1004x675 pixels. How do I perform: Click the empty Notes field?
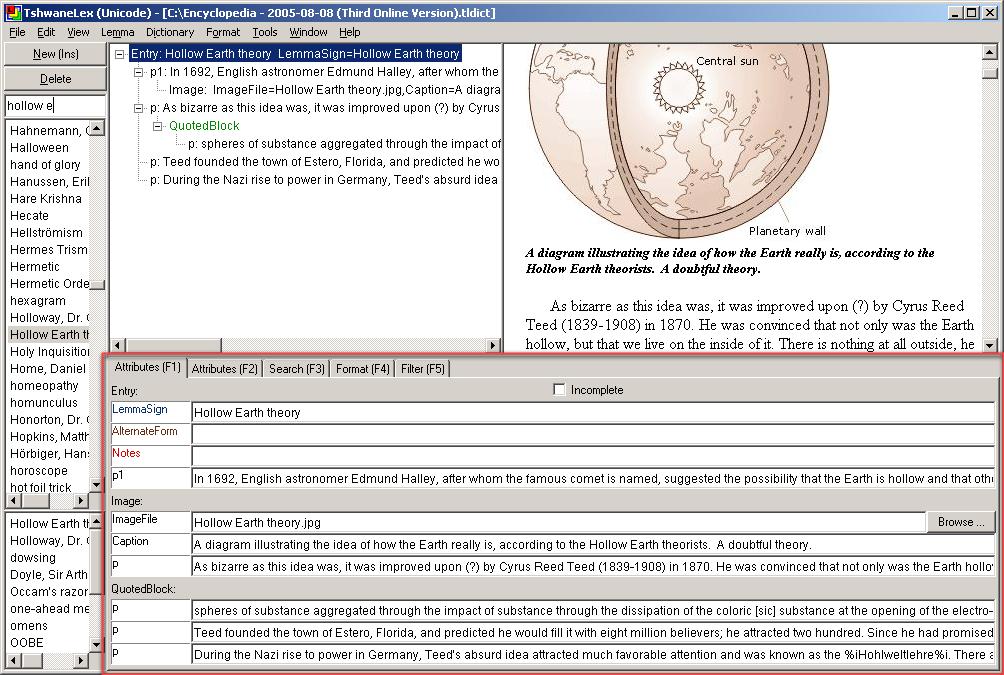[x=593, y=456]
